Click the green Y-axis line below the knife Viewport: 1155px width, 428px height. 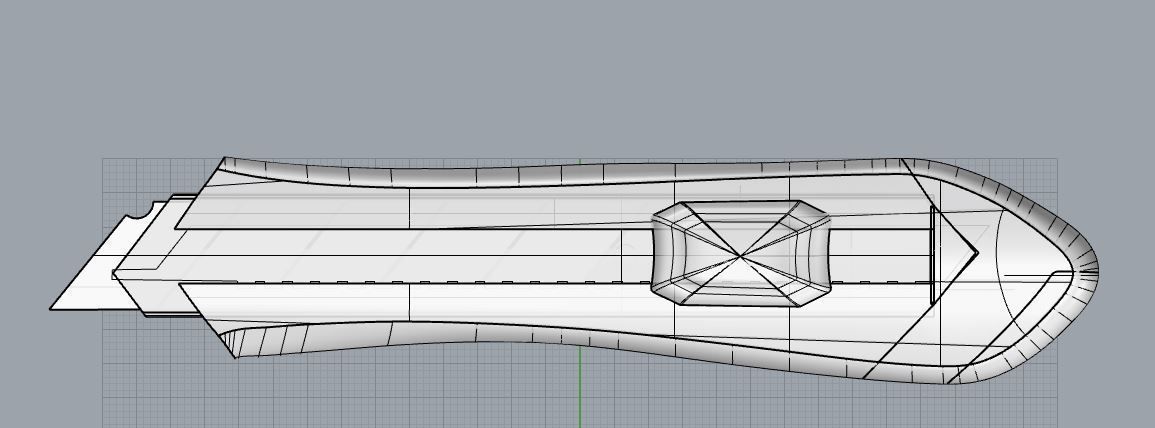point(580,387)
